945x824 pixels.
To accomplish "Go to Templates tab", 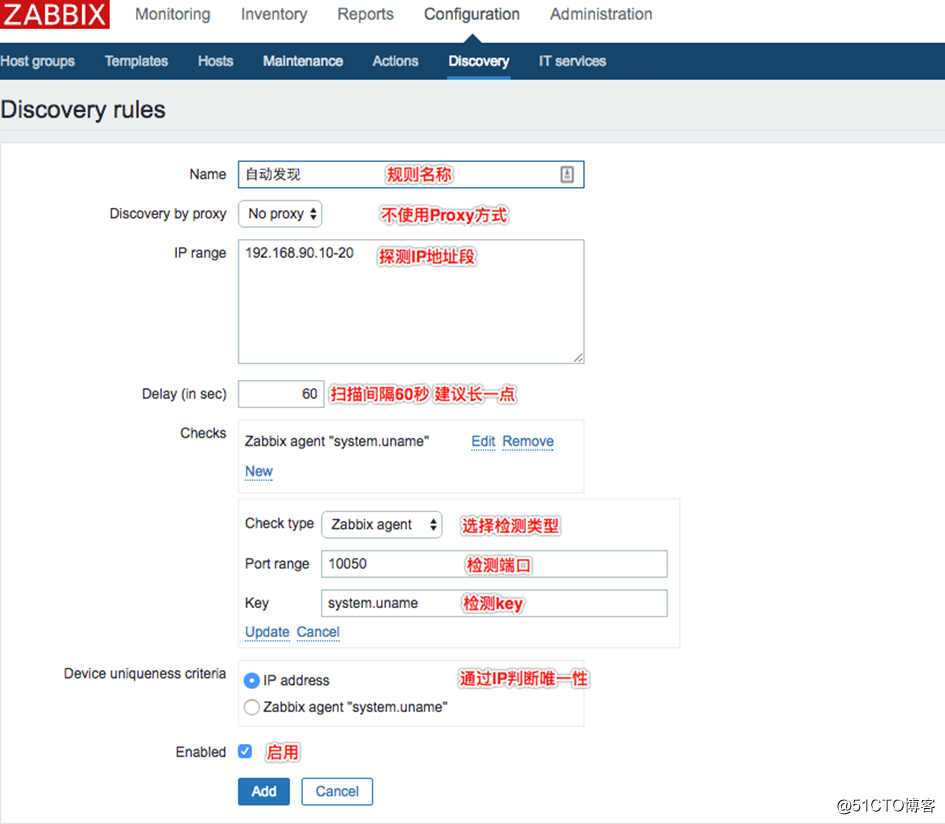I will pyautogui.click(x=136, y=61).
